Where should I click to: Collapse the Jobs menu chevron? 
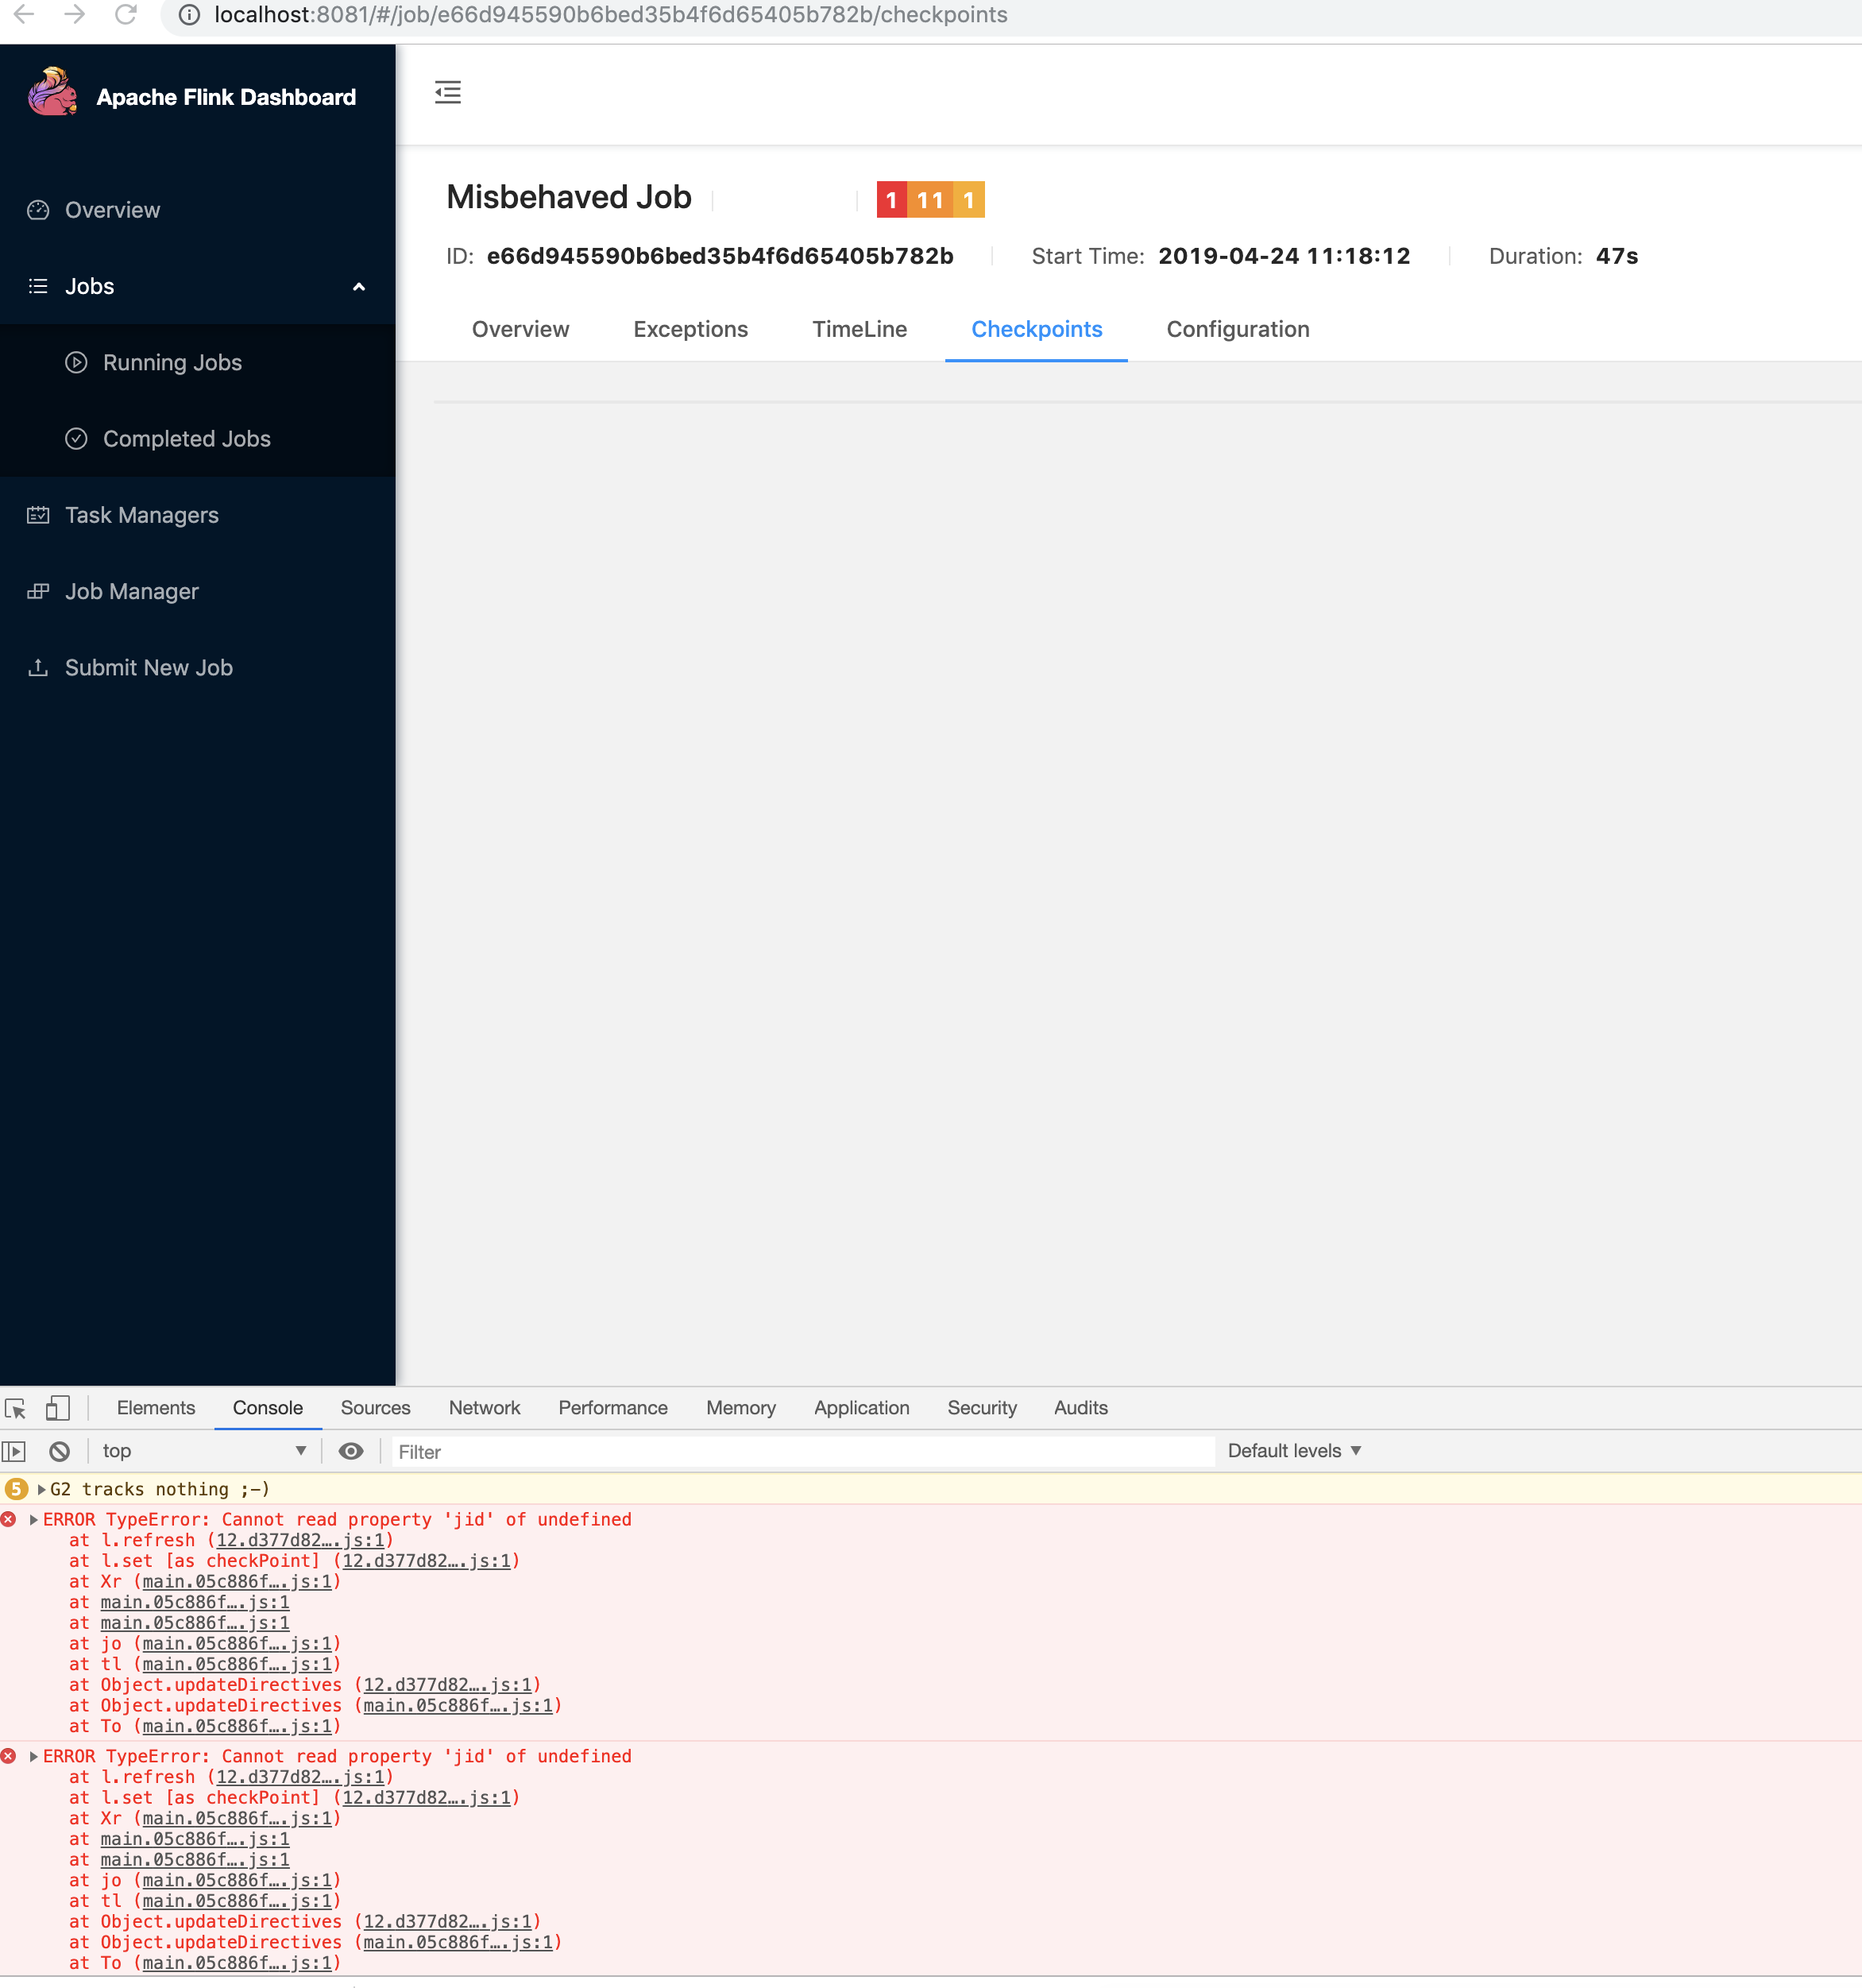[x=359, y=287]
